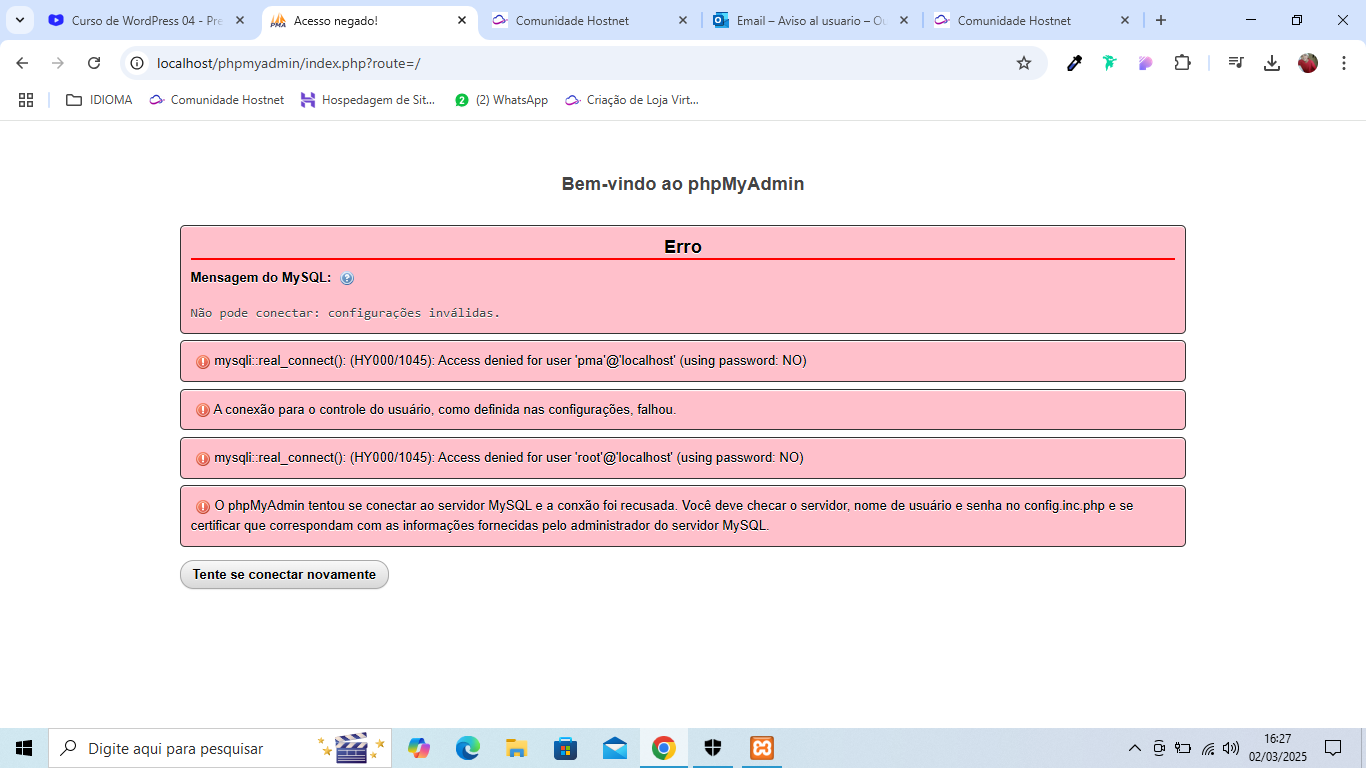This screenshot has height=768, width=1366.
Task: Open media control button in toolbar
Action: (x=1236, y=63)
